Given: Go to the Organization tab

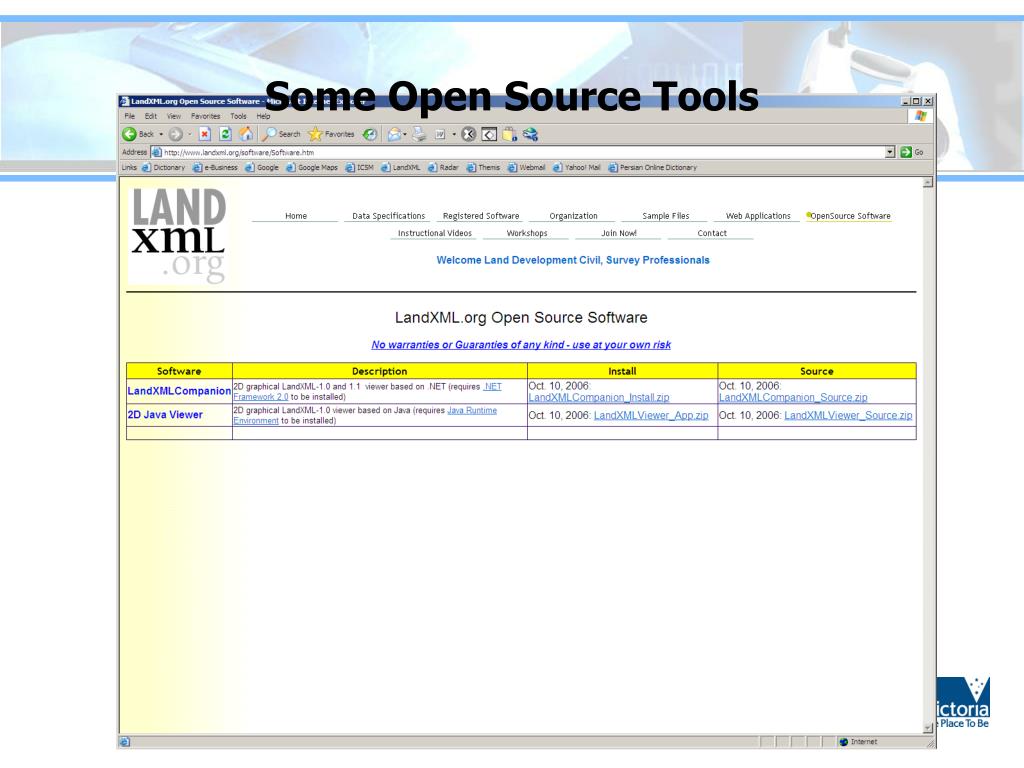Looking at the screenshot, I should click(x=573, y=216).
